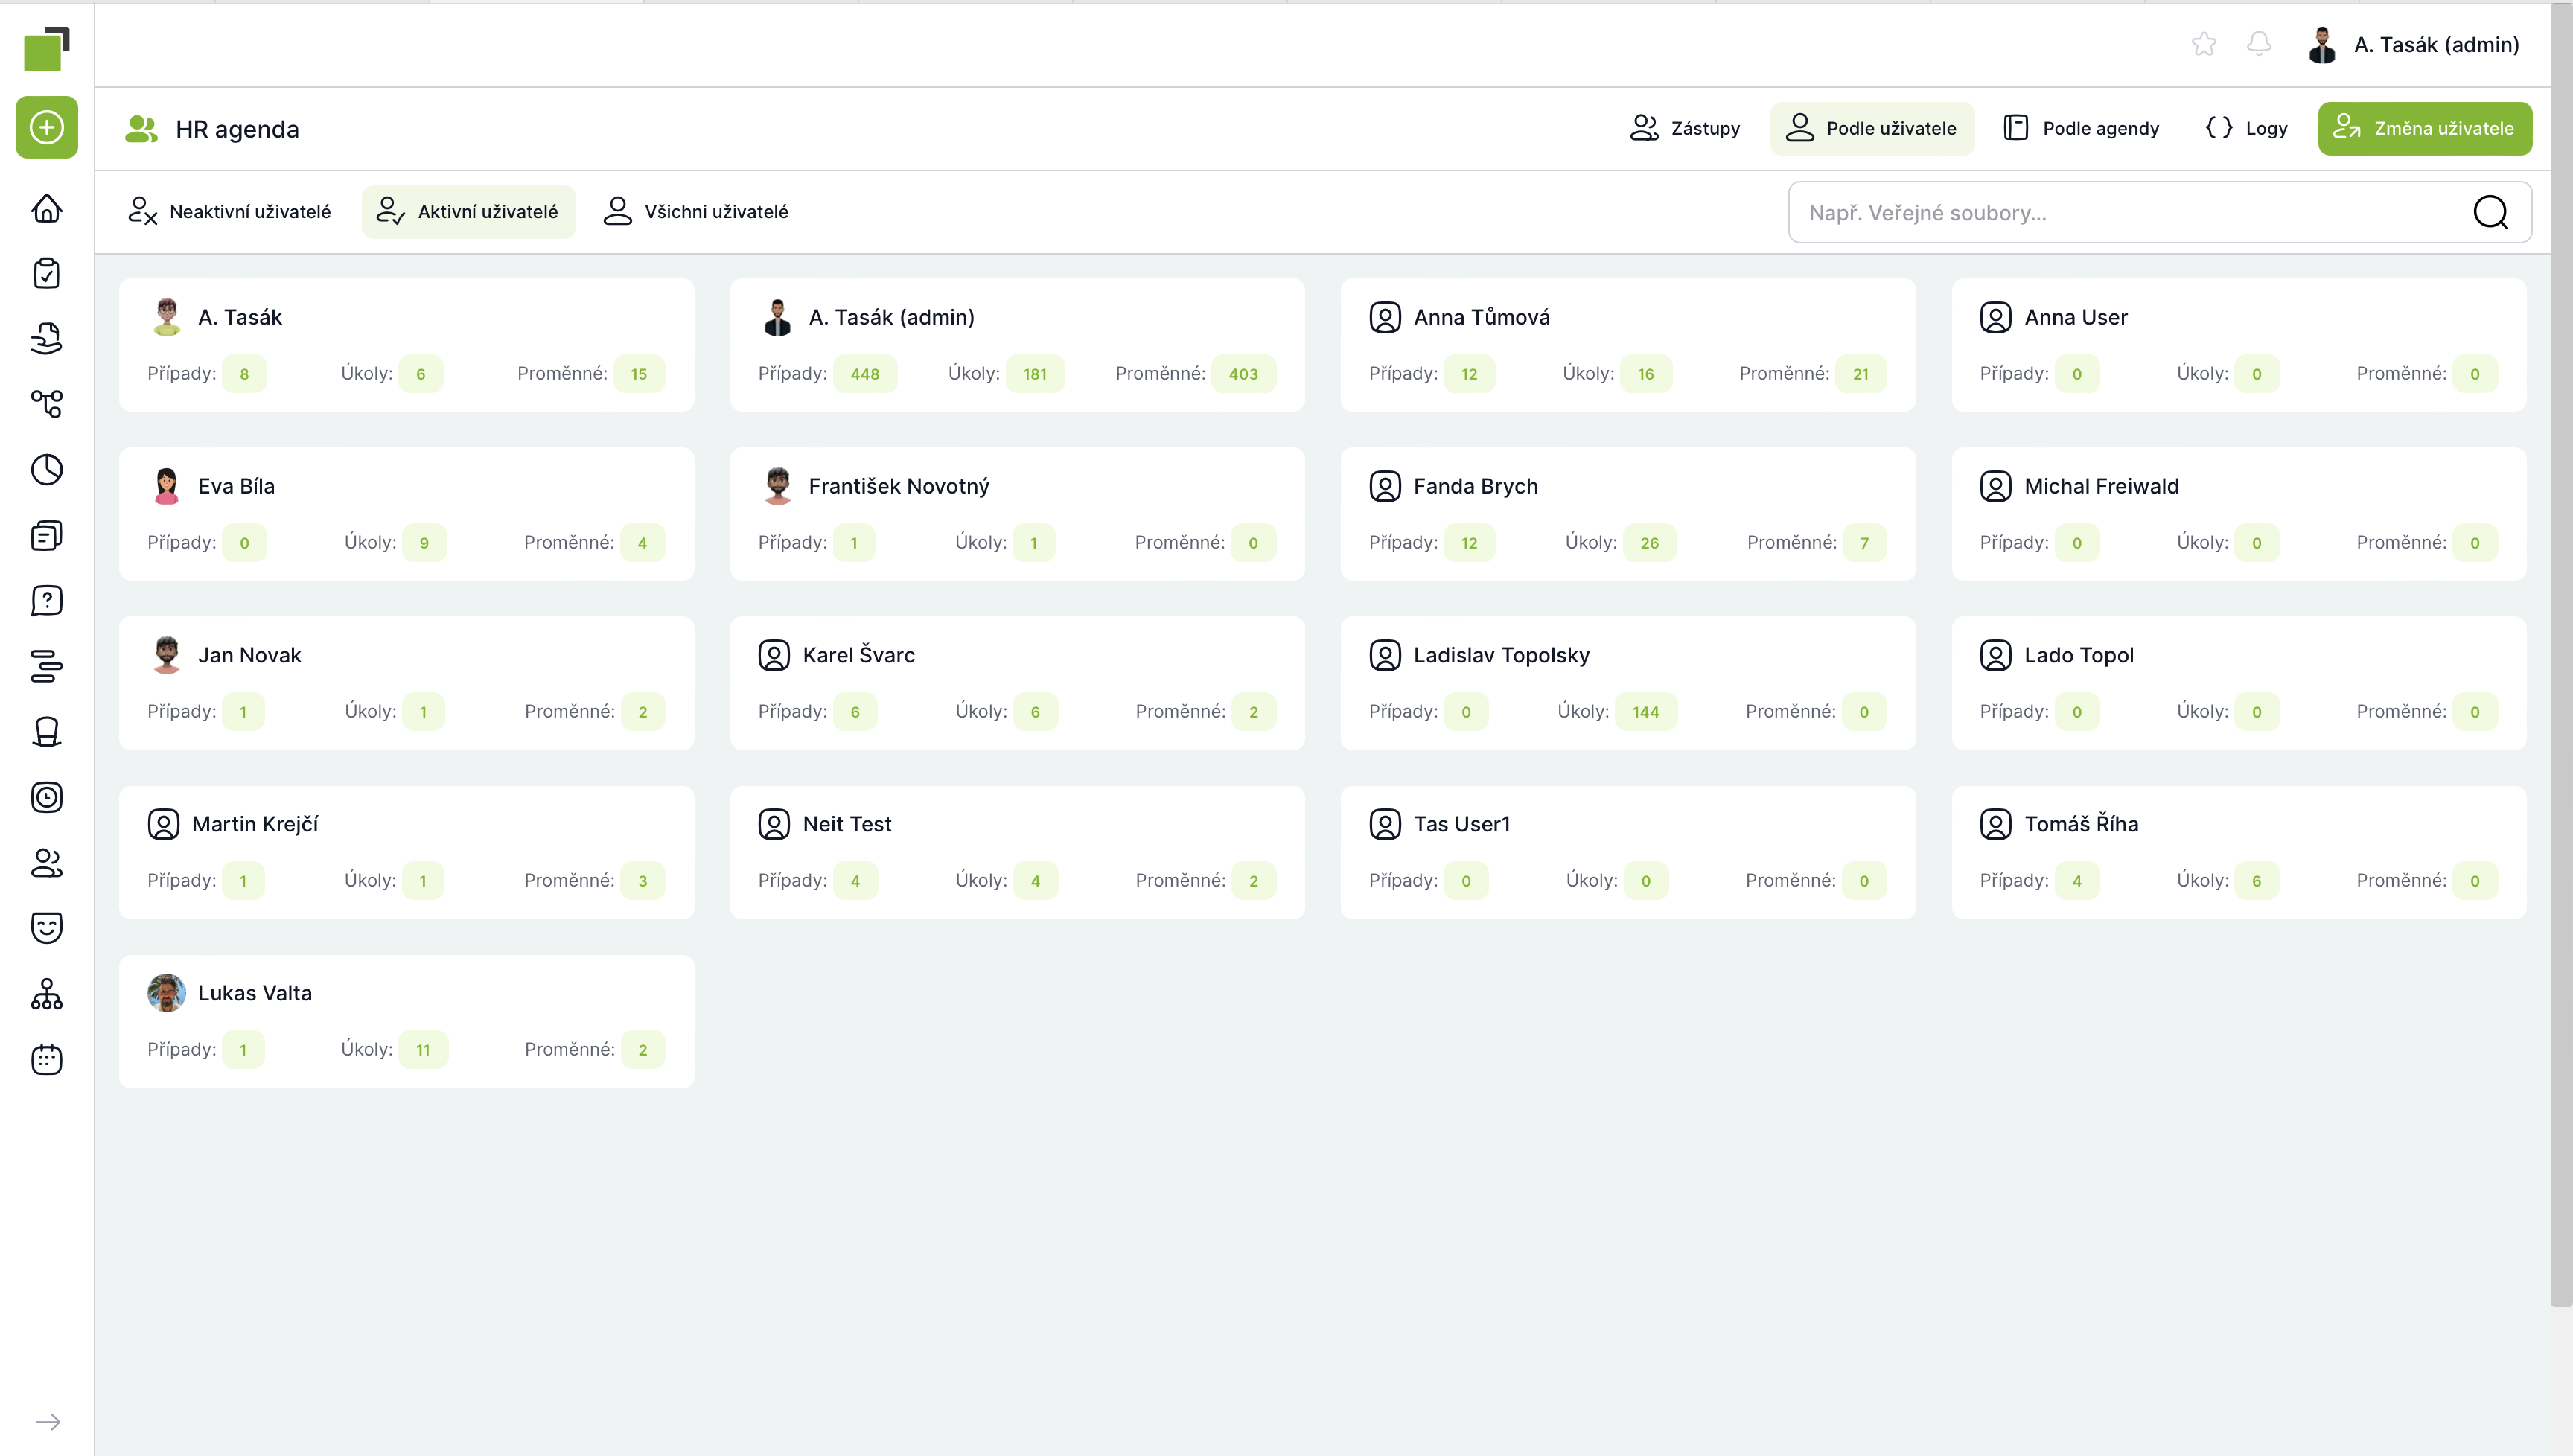Open the stacked documents sidebar icon

pyautogui.click(x=46, y=535)
